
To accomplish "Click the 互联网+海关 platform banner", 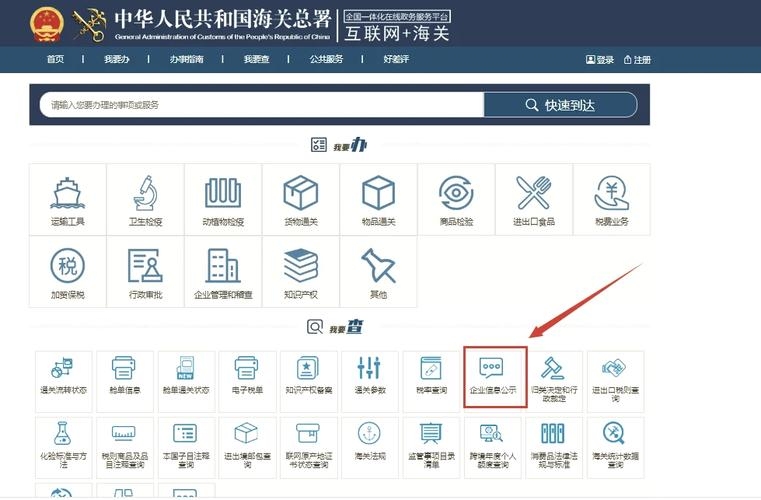I will 397,27.
